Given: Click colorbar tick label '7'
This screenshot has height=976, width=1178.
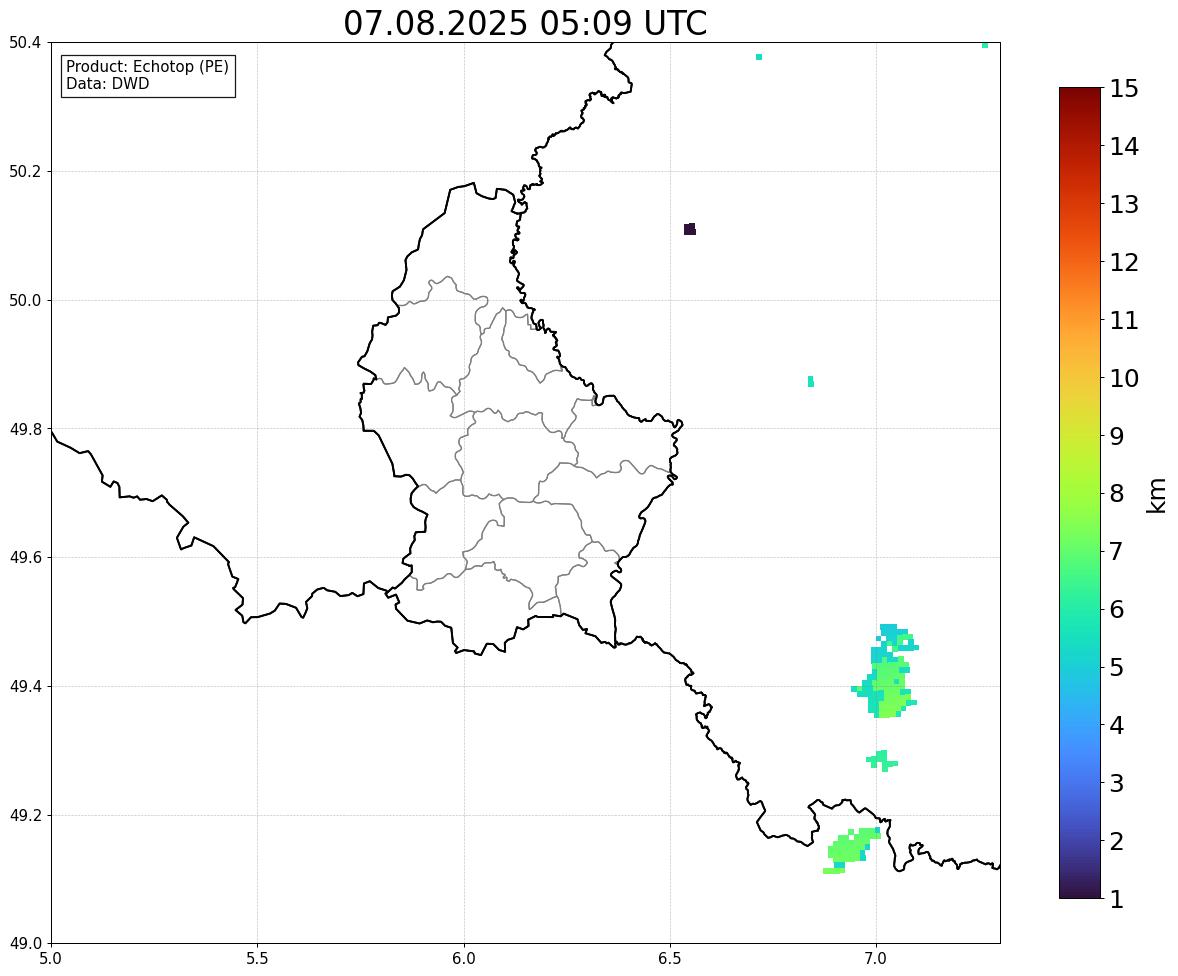Looking at the screenshot, I should click(x=1117, y=551).
